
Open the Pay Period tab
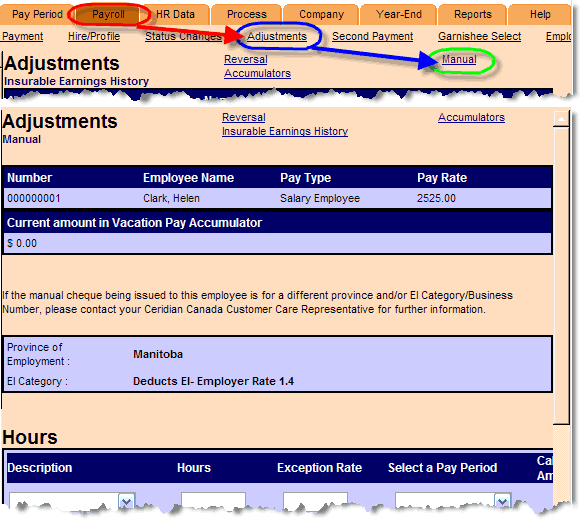36,14
